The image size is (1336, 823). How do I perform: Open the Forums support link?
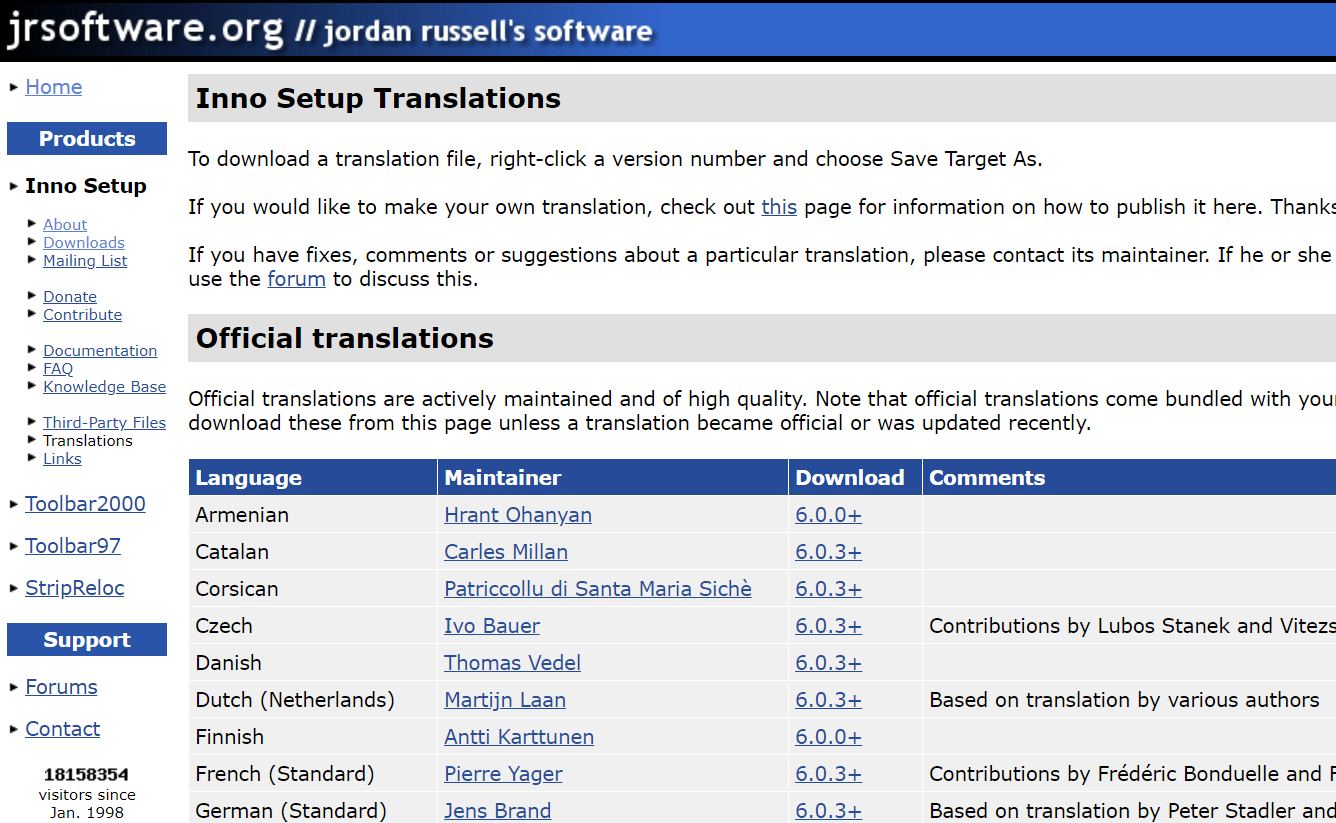pos(61,687)
